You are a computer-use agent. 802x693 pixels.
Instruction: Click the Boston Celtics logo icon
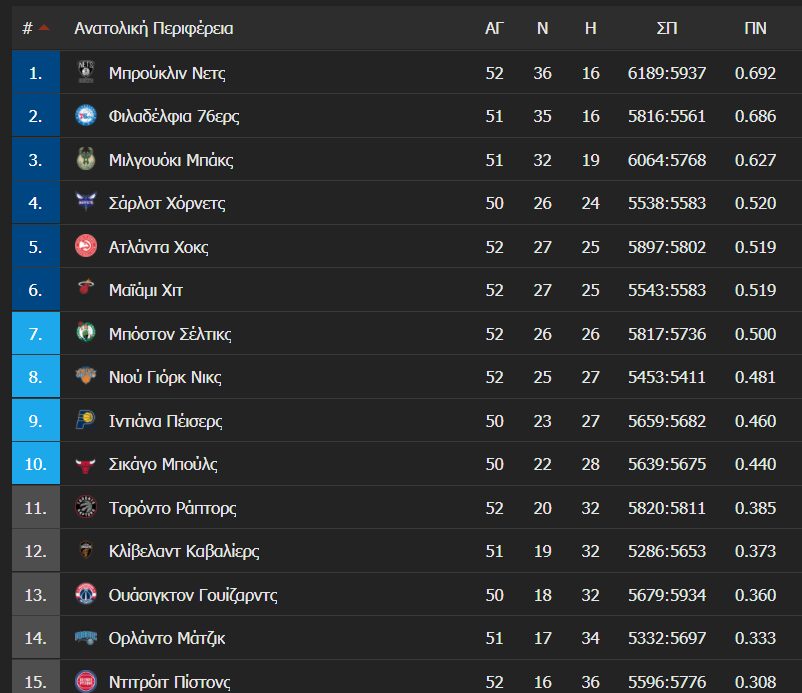tap(86, 333)
